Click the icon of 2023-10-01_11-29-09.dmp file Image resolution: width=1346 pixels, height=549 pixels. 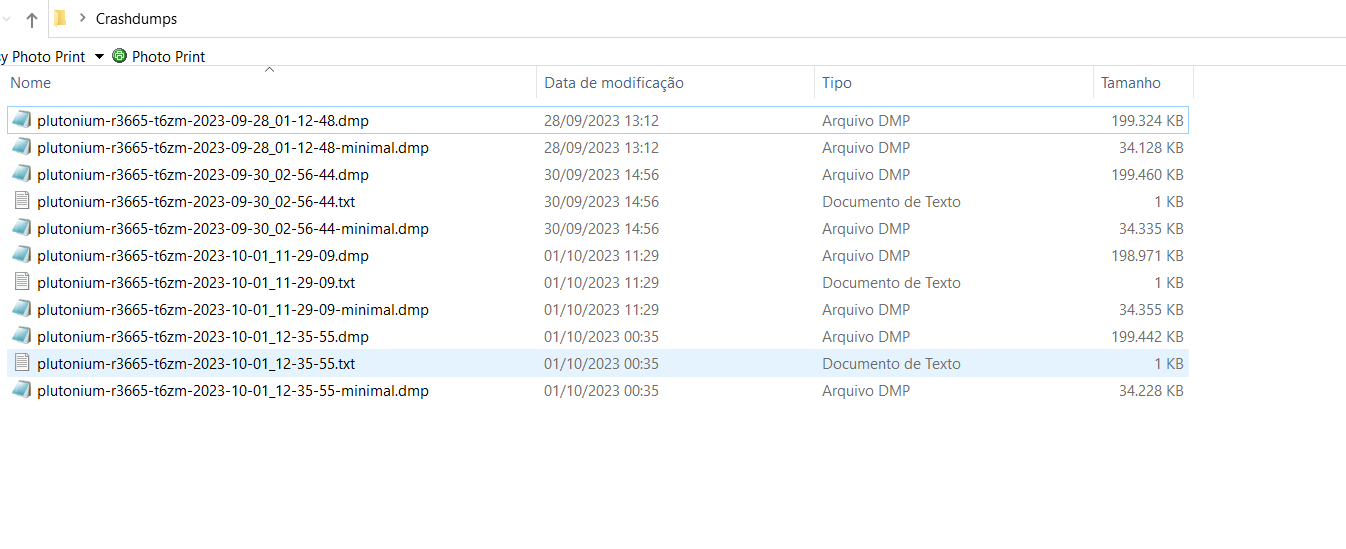click(x=22, y=255)
